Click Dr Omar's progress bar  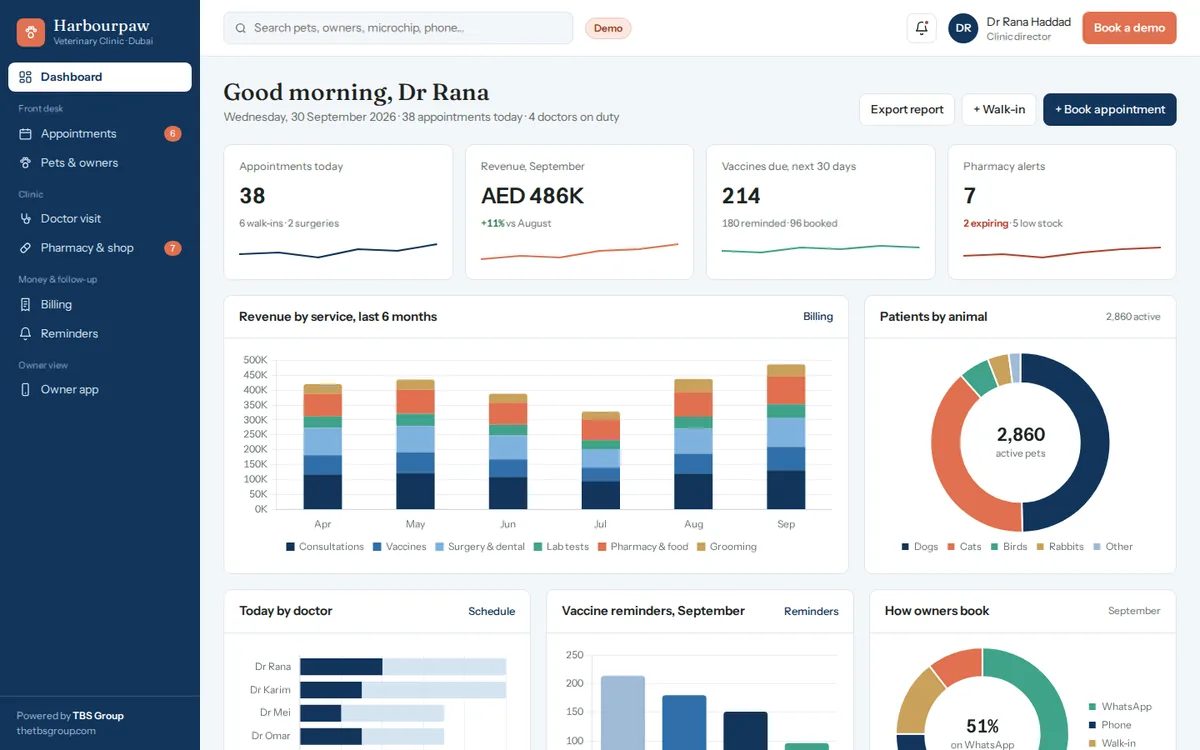coord(372,736)
